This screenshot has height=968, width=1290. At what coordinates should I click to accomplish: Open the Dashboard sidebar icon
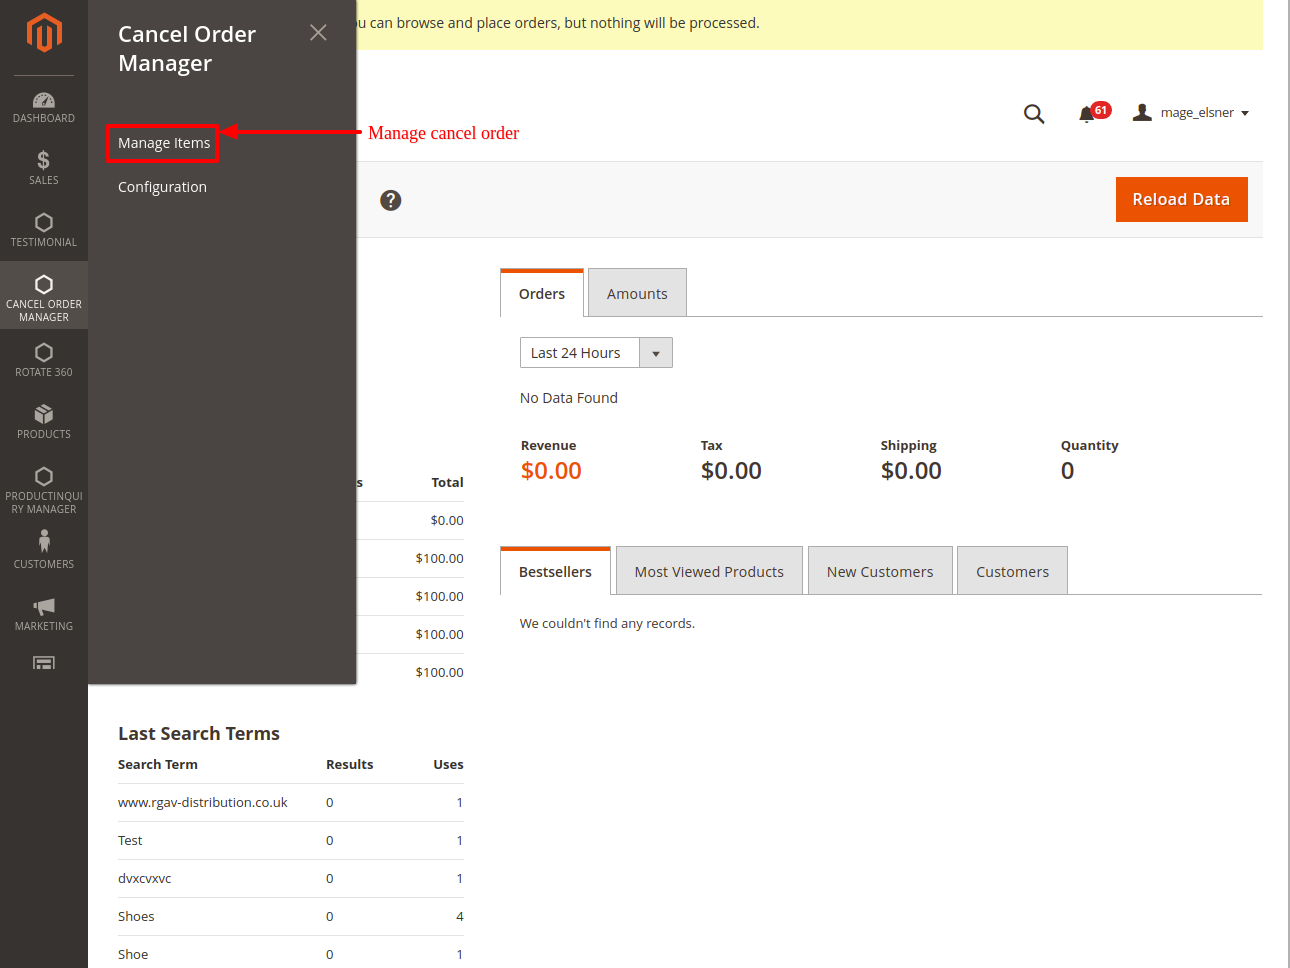[44, 107]
